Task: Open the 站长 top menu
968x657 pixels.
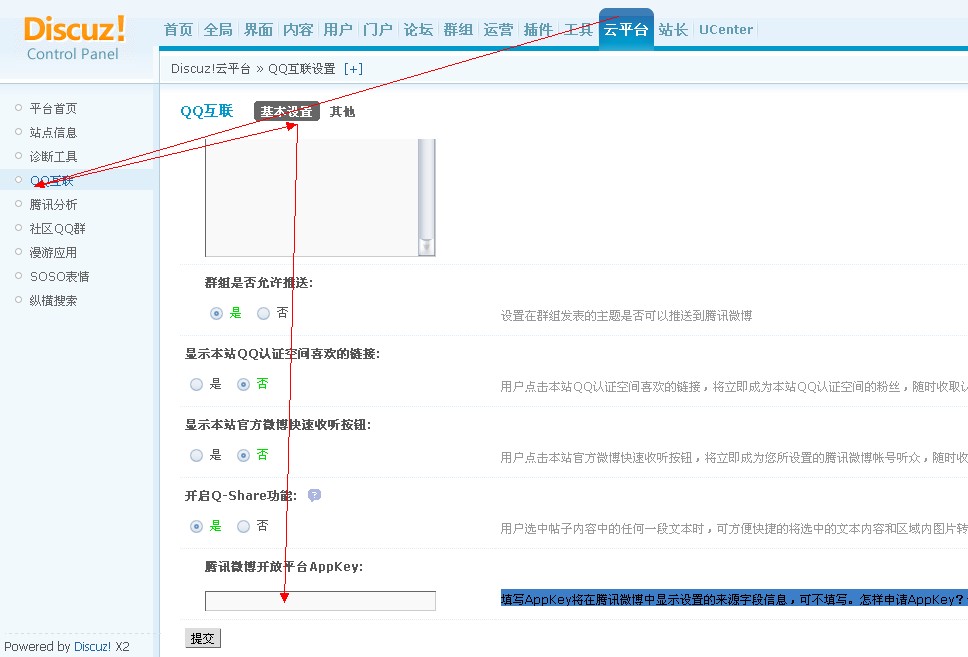Action: pyautogui.click(x=673, y=29)
